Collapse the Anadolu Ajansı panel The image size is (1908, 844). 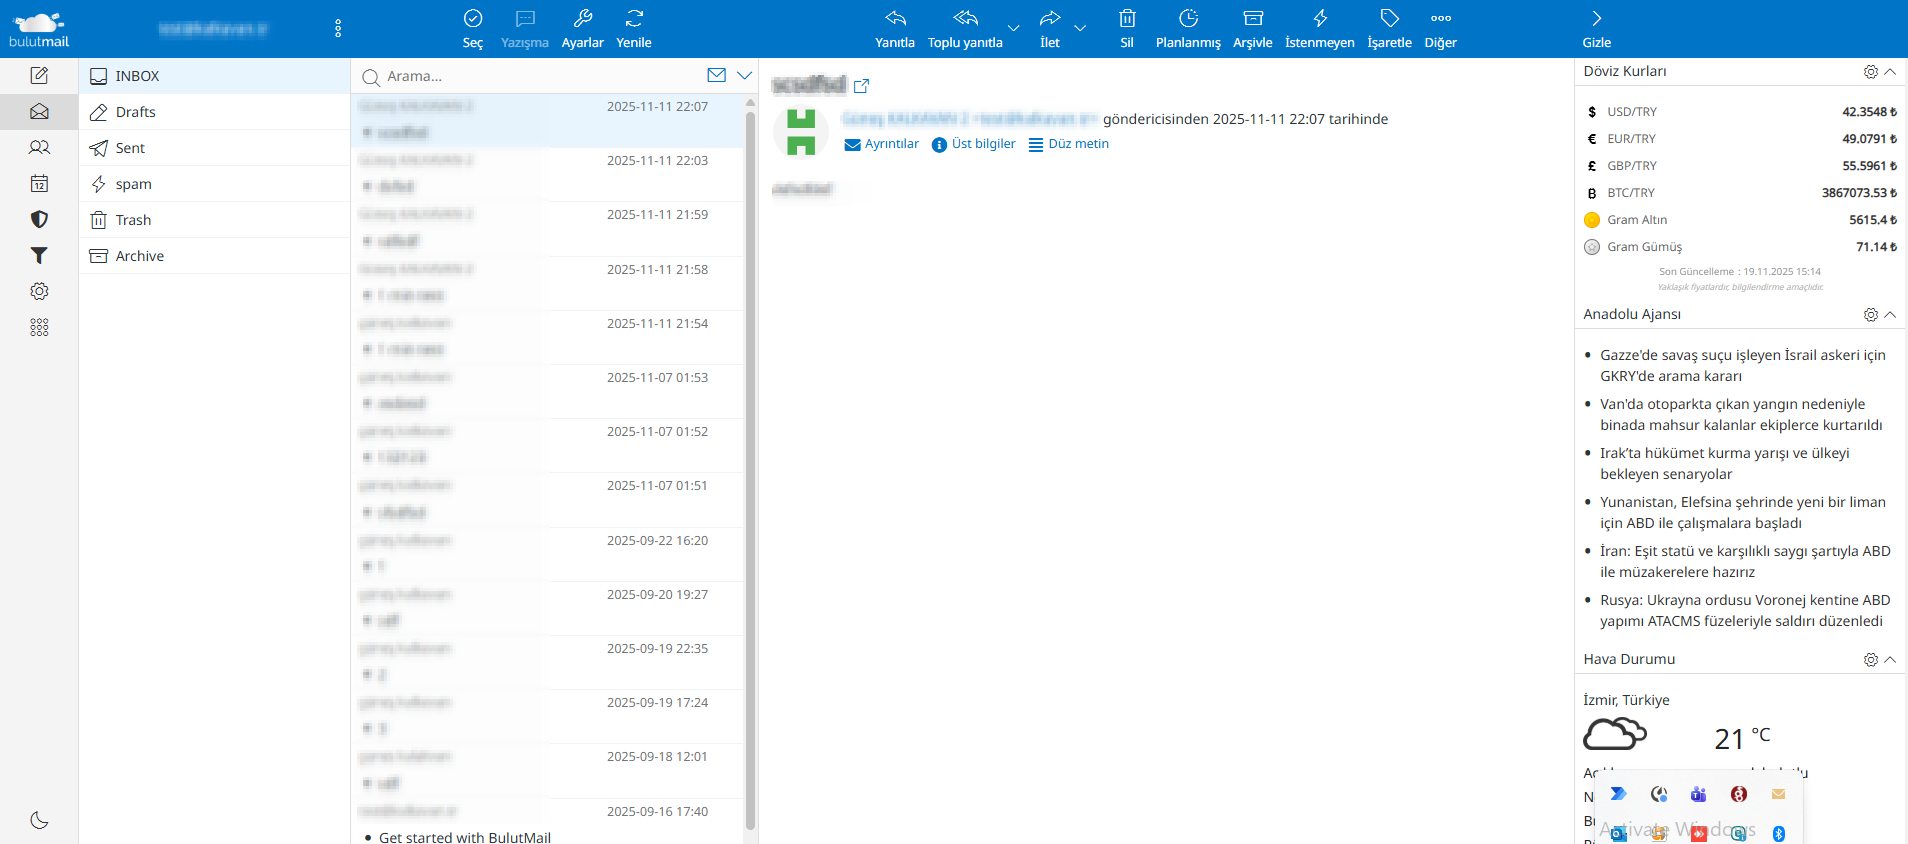pos(1890,315)
